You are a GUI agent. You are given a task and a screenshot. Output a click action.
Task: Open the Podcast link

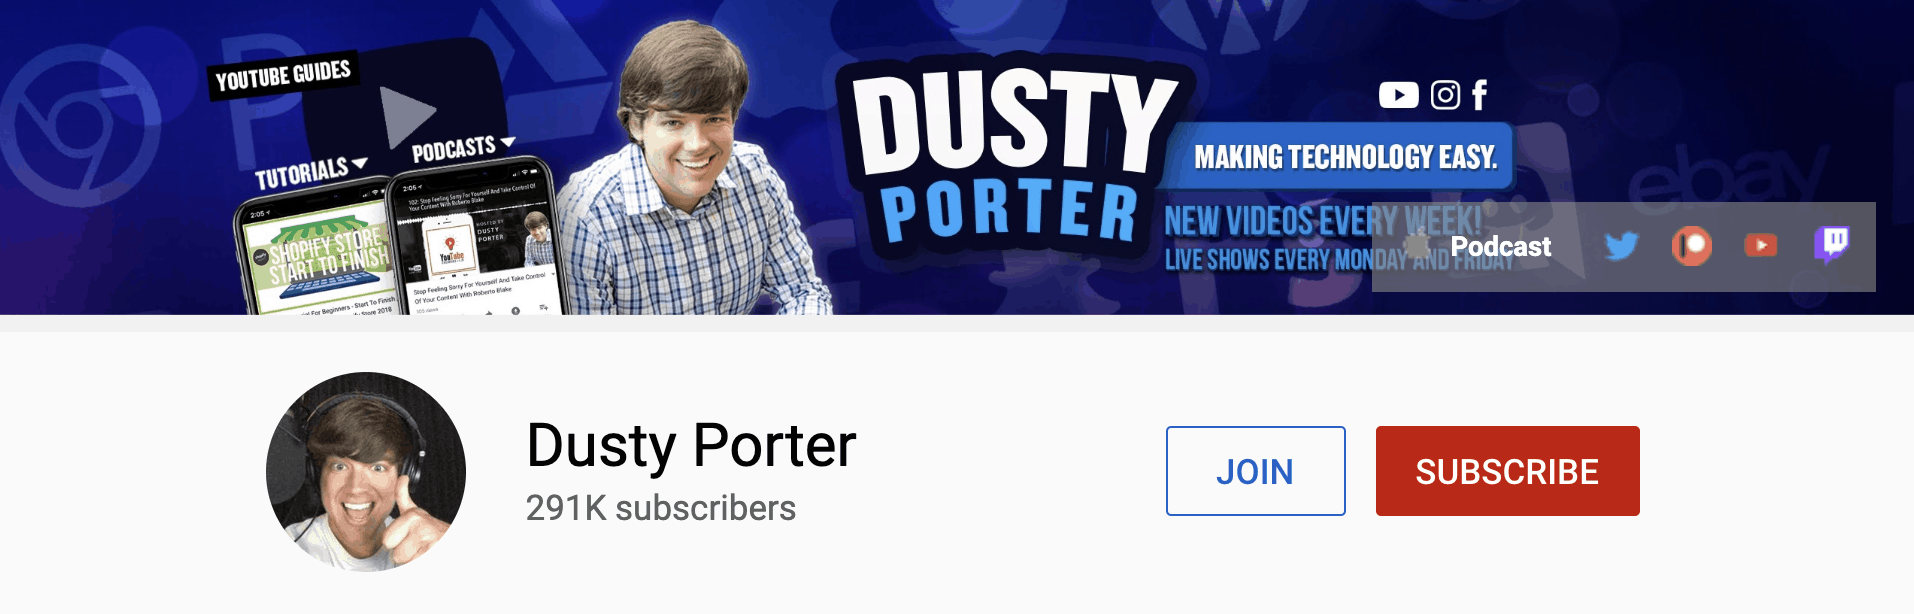[1500, 246]
